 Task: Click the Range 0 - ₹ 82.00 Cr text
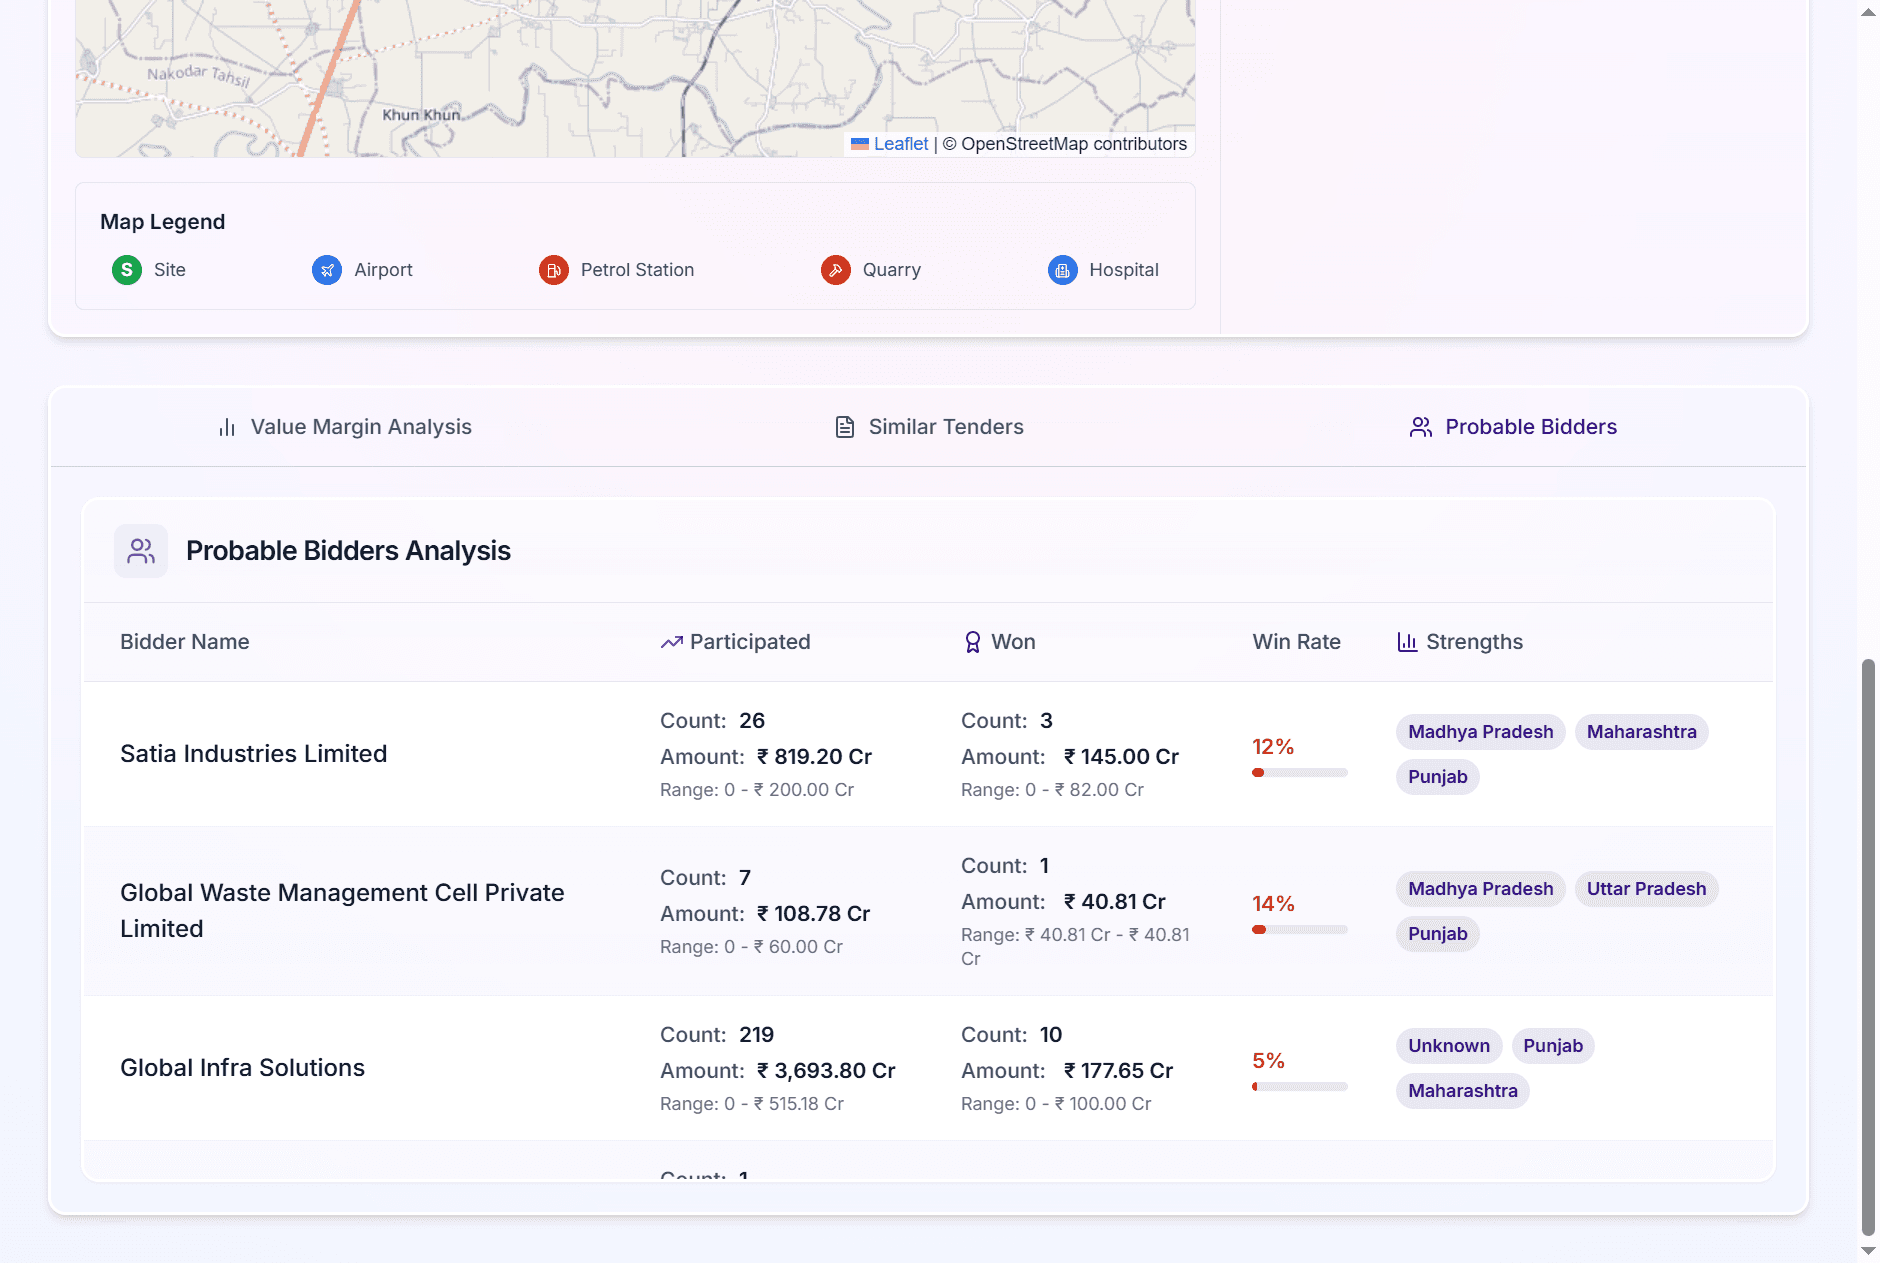click(1052, 790)
